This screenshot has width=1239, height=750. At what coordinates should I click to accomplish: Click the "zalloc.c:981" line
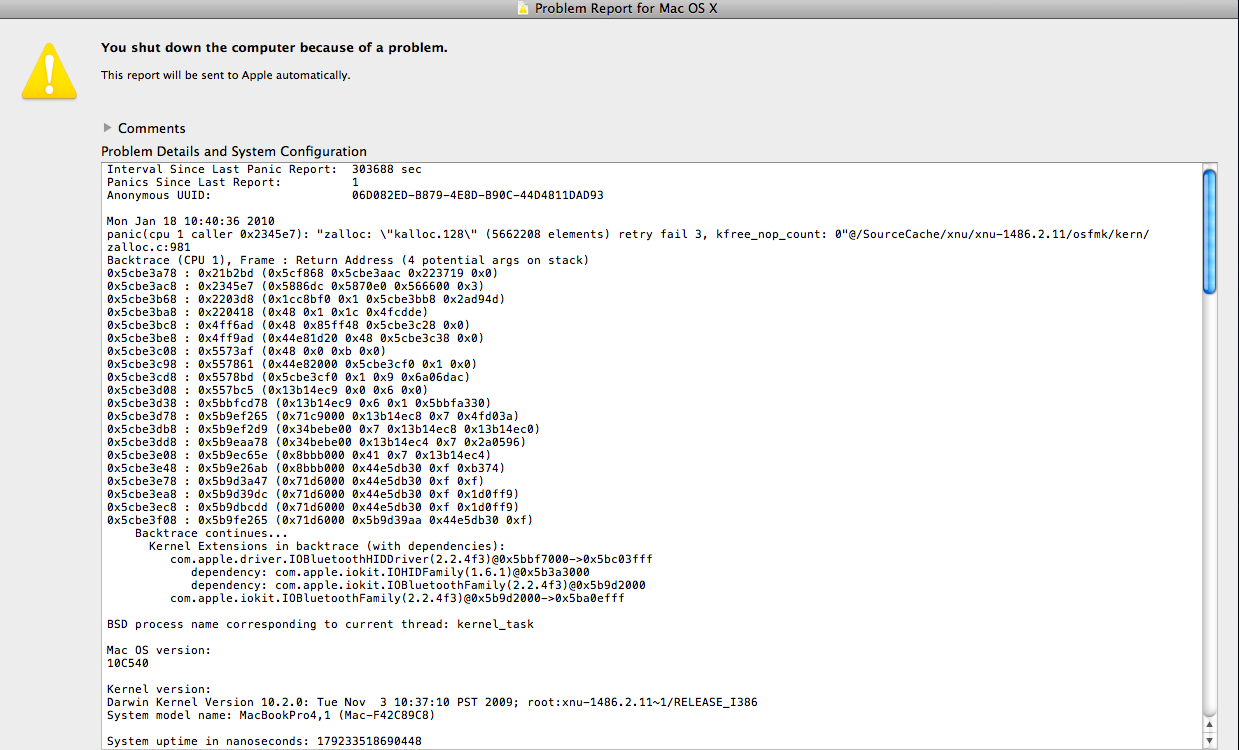click(149, 248)
